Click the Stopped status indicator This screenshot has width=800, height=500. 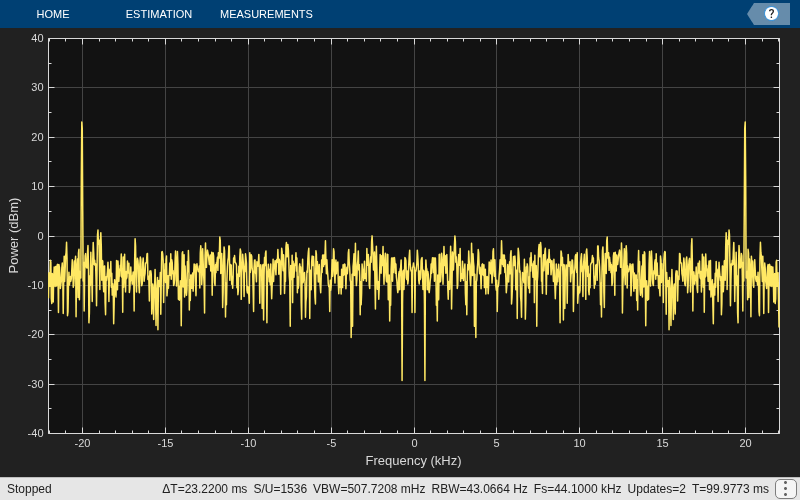click(x=29, y=489)
